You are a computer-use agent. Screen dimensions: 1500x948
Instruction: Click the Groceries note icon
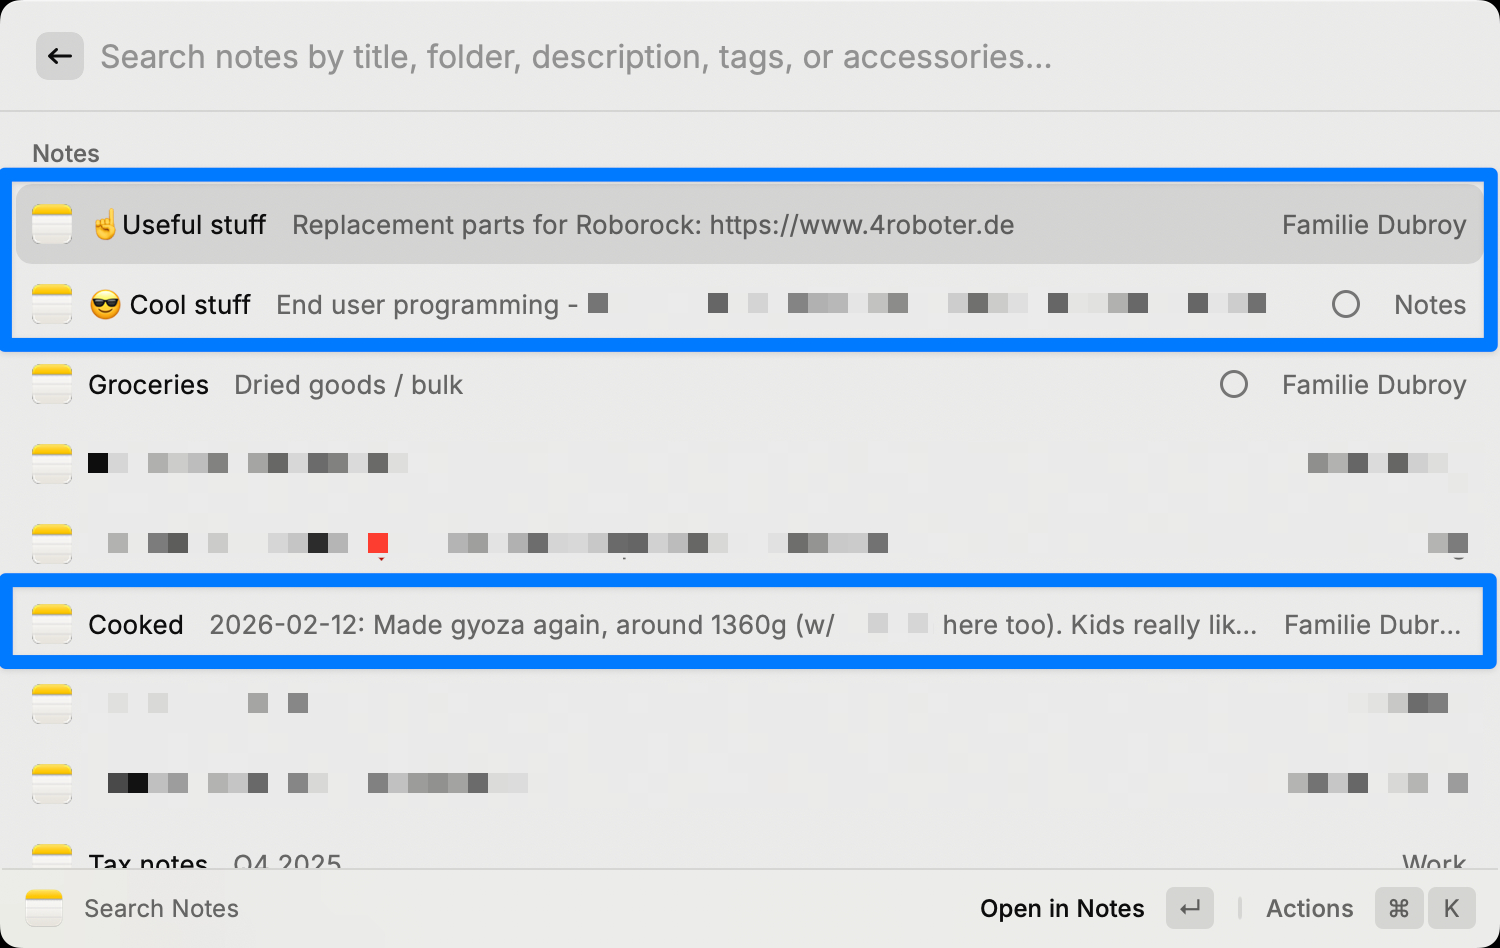click(52, 385)
